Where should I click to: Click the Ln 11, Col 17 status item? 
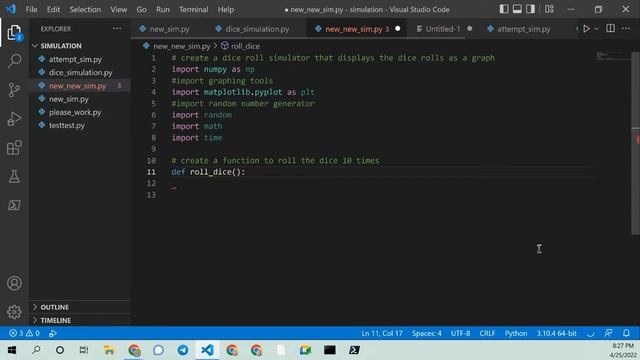coord(382,333)
